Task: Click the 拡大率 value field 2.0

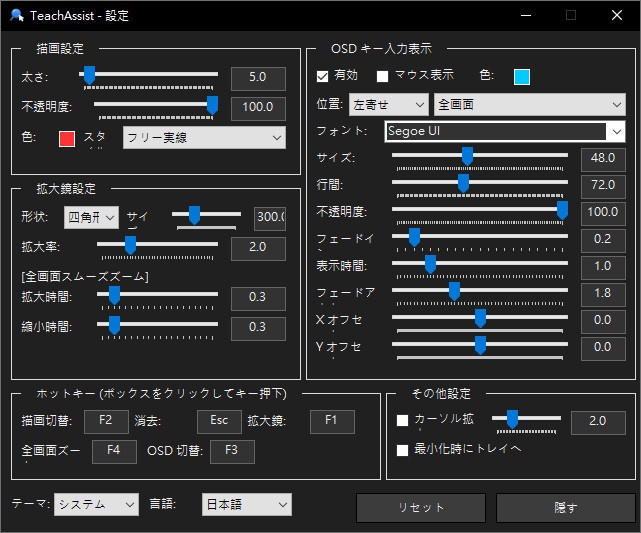Action: [258, 249]
